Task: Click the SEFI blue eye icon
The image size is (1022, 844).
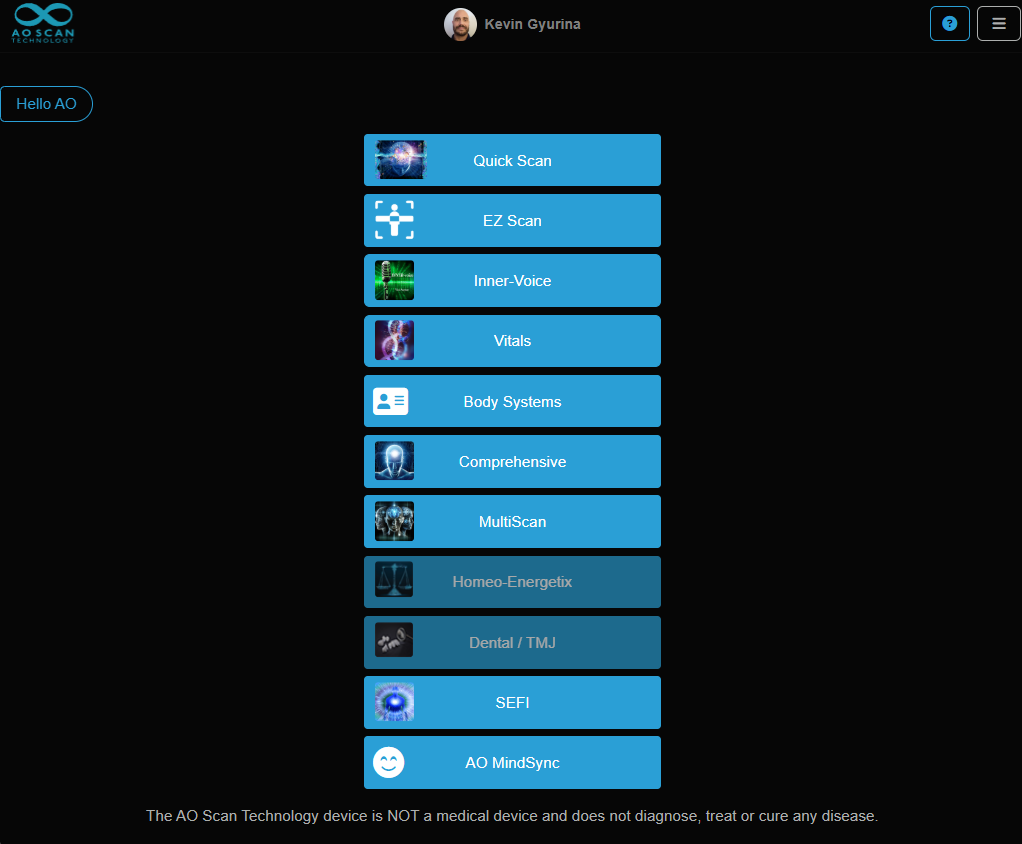Action: click(394, 703)
